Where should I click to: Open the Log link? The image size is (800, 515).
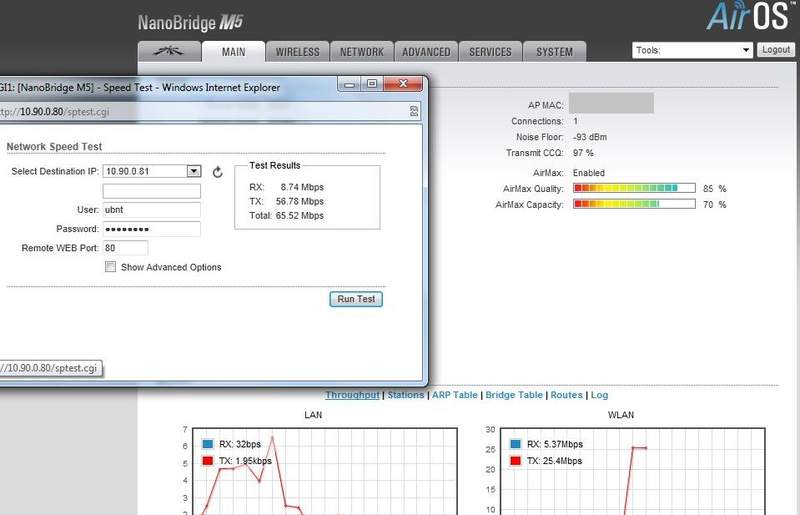click(599, 395)
